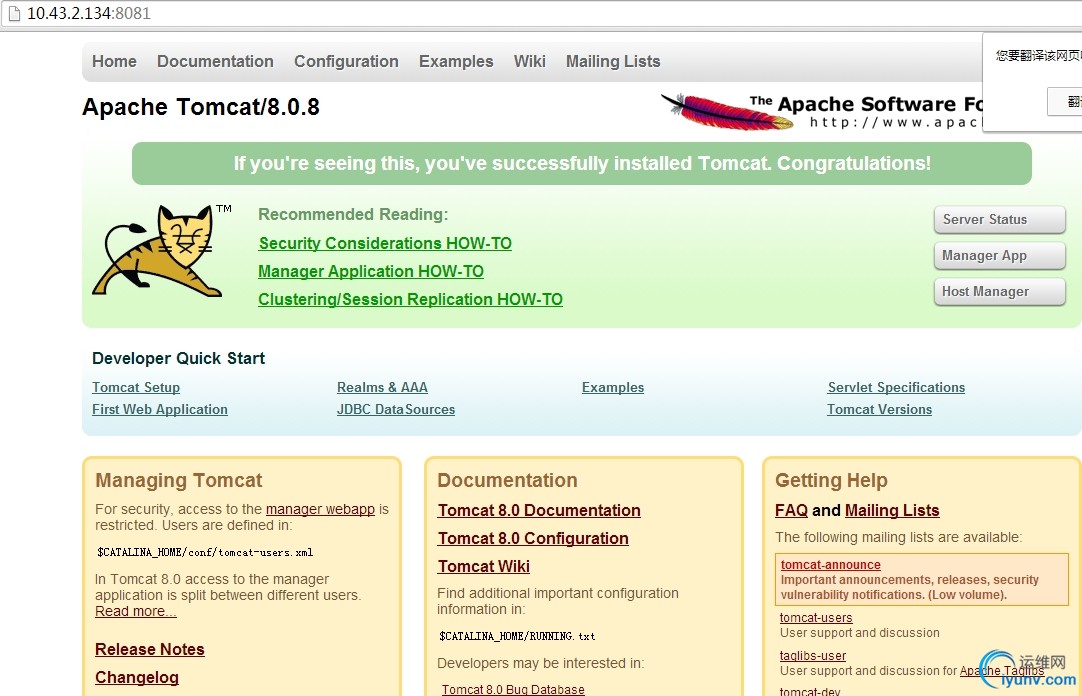1082x696 pixels.
Task: Open the Tomcat Wiki link
Action: pyautogui.click(x=484, y=566)
